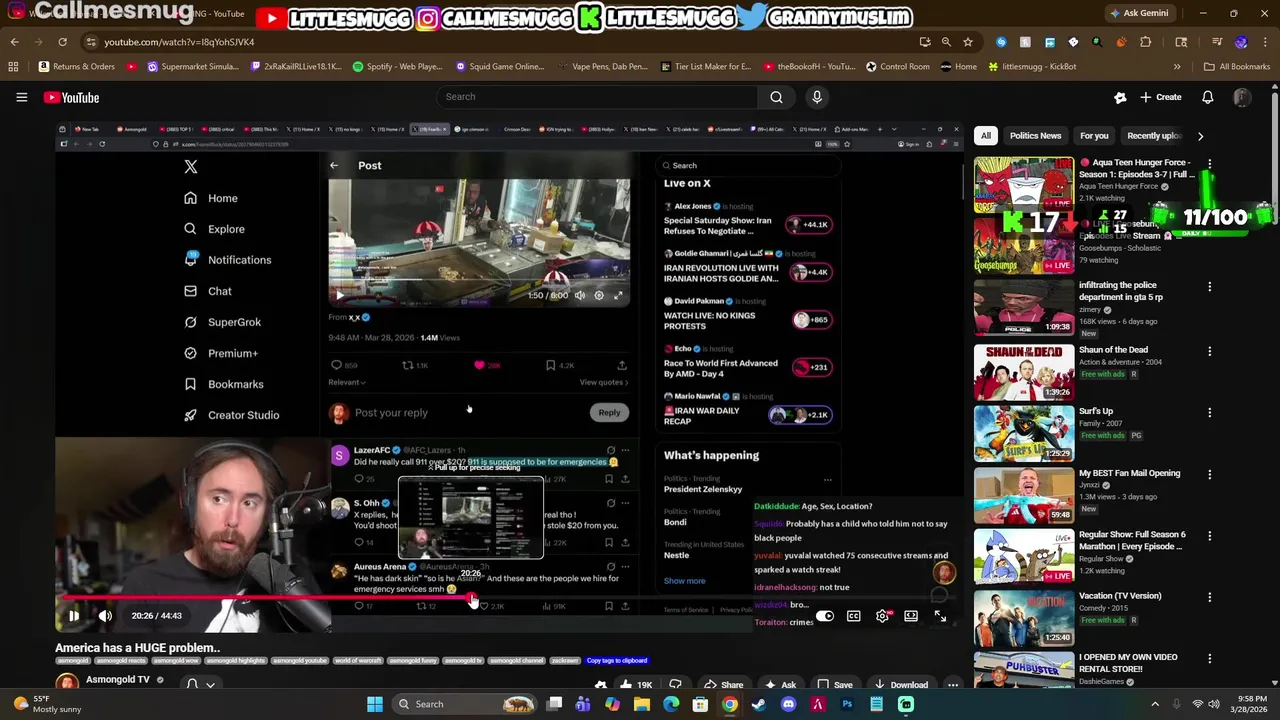Select the Recently uploaded filter chip
Image resolution: width=1280 pixels, height=720 pixels.
(1154, 136)
